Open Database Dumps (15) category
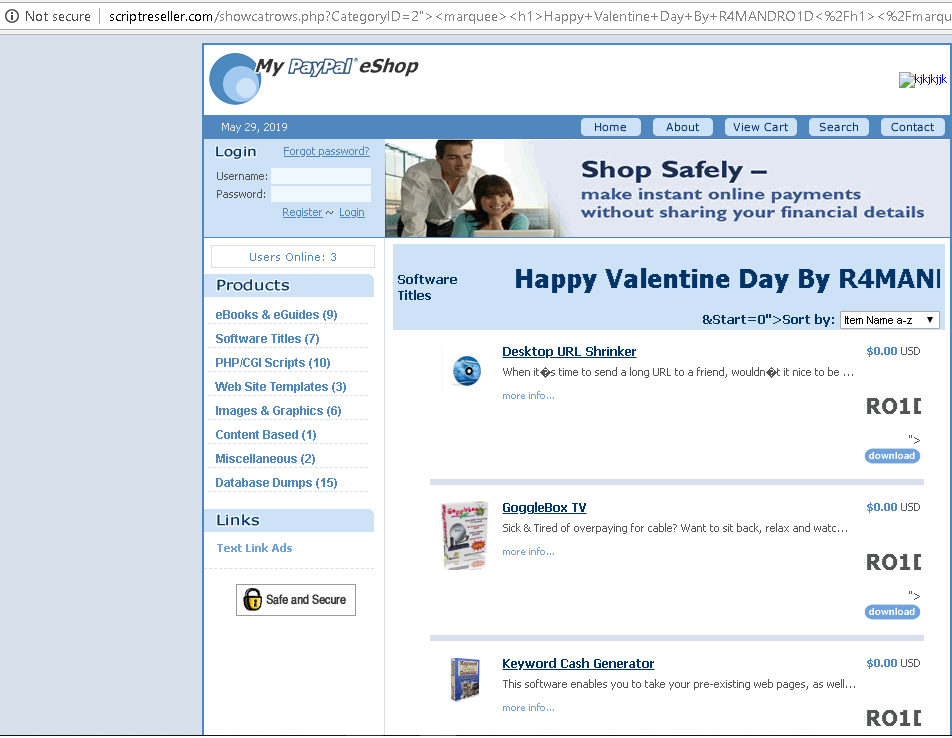Screen dimensions: 952x738 276,482
